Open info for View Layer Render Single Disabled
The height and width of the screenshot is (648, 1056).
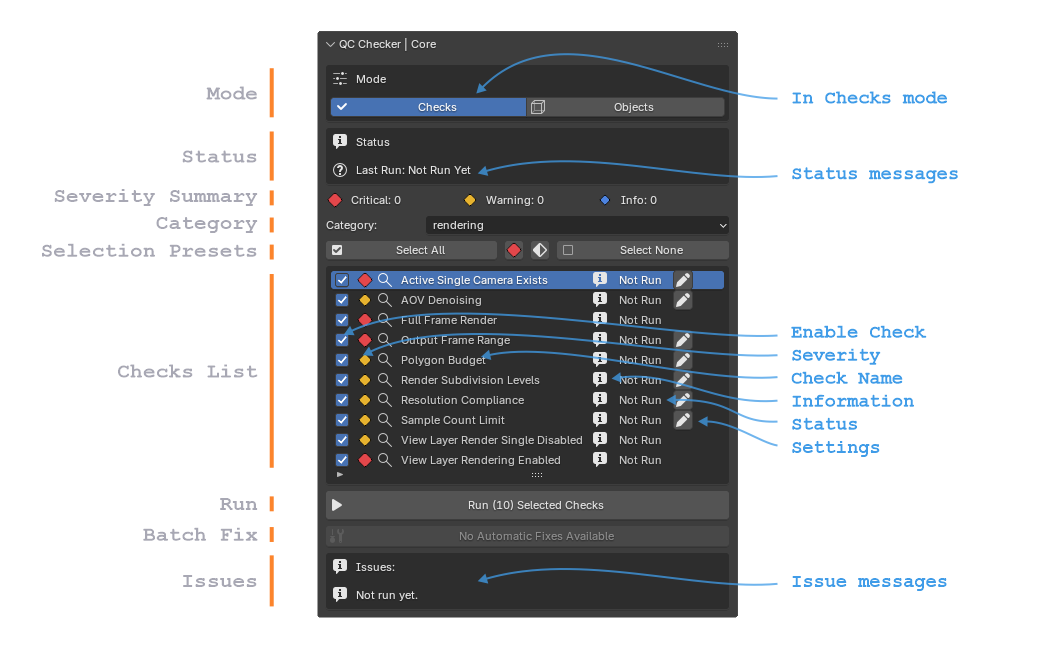[599, 439]
